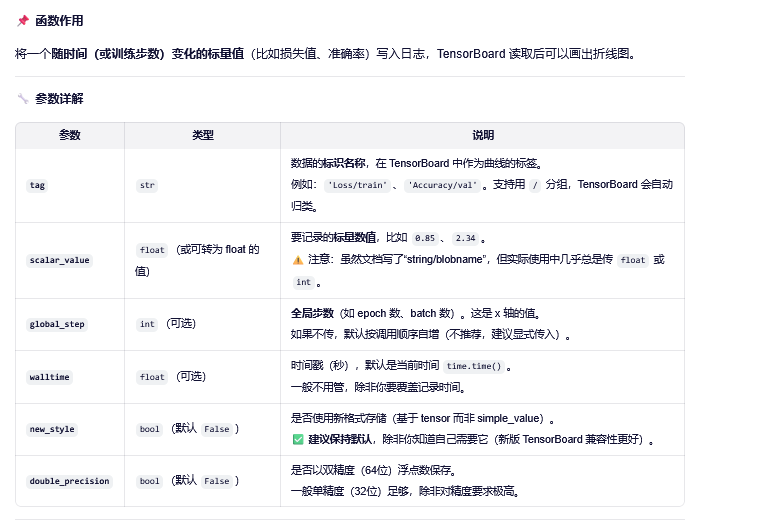Click the wrench icon beside 参数详解
The width and height of the screenshot is (758, 521).
coord(23,99)
